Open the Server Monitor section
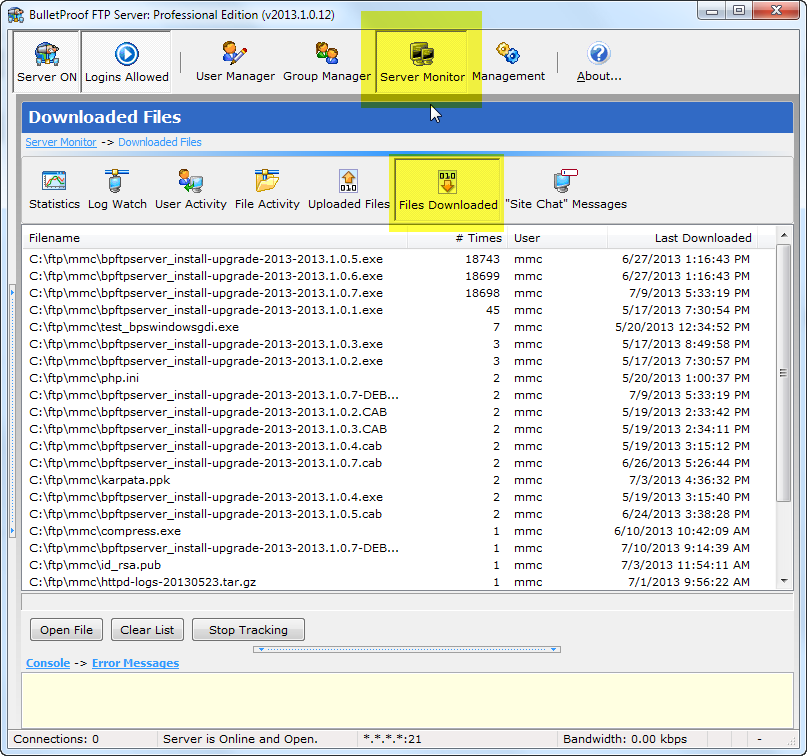This screenshot has width=807, height=756. (x=422, y=62)
